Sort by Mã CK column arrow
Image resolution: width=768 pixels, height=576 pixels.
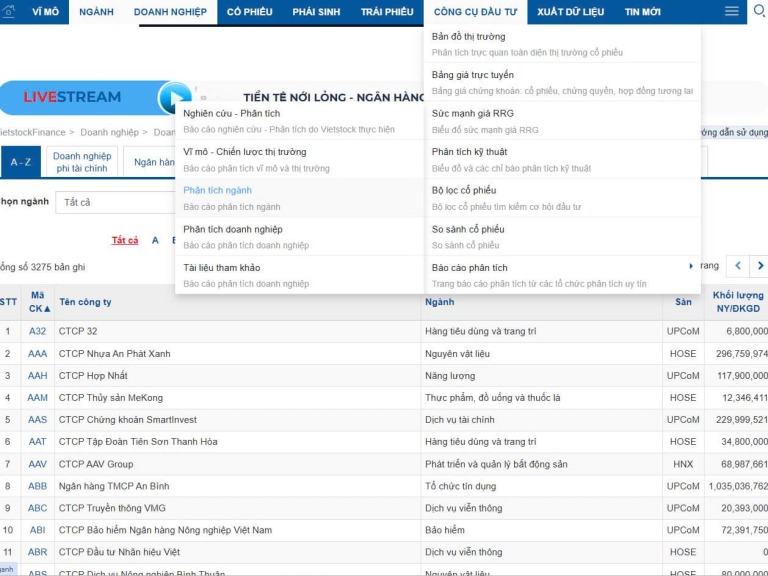pyautogui.click(x=47, y=309)
